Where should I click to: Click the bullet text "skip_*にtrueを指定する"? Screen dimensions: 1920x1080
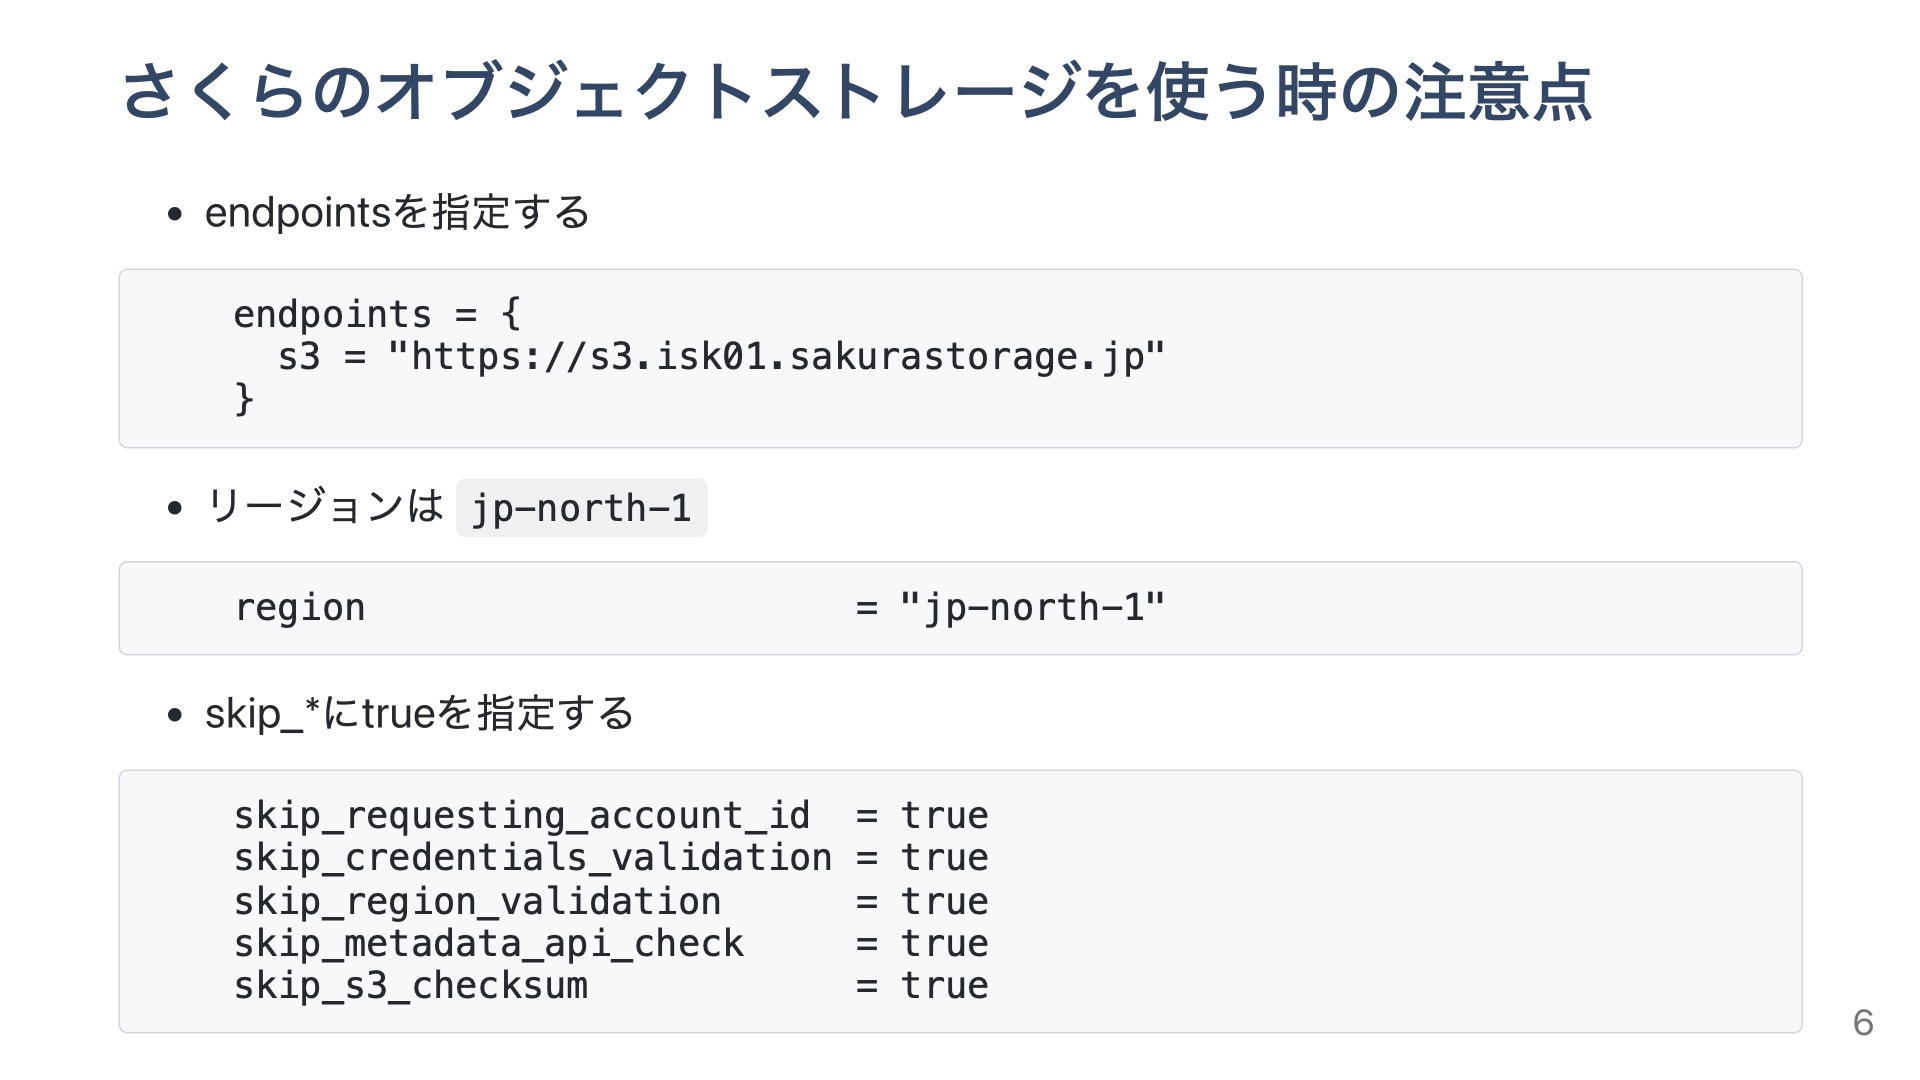coord(419,714)
